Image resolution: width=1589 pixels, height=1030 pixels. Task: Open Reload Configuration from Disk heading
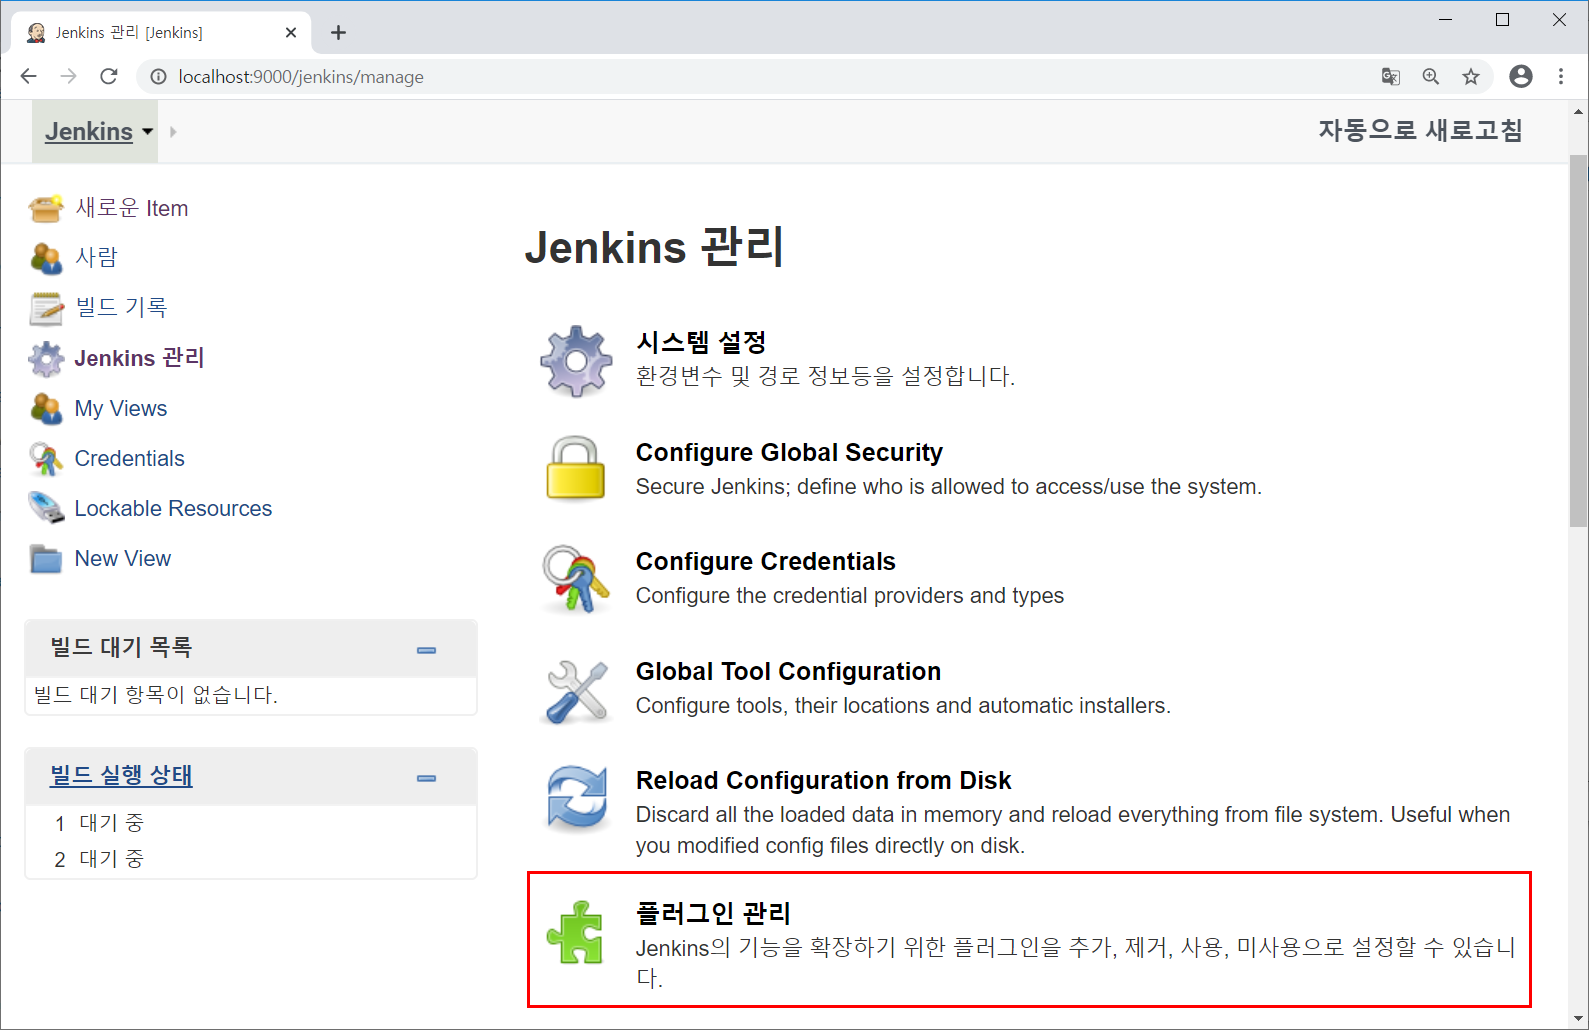(824, 780)
